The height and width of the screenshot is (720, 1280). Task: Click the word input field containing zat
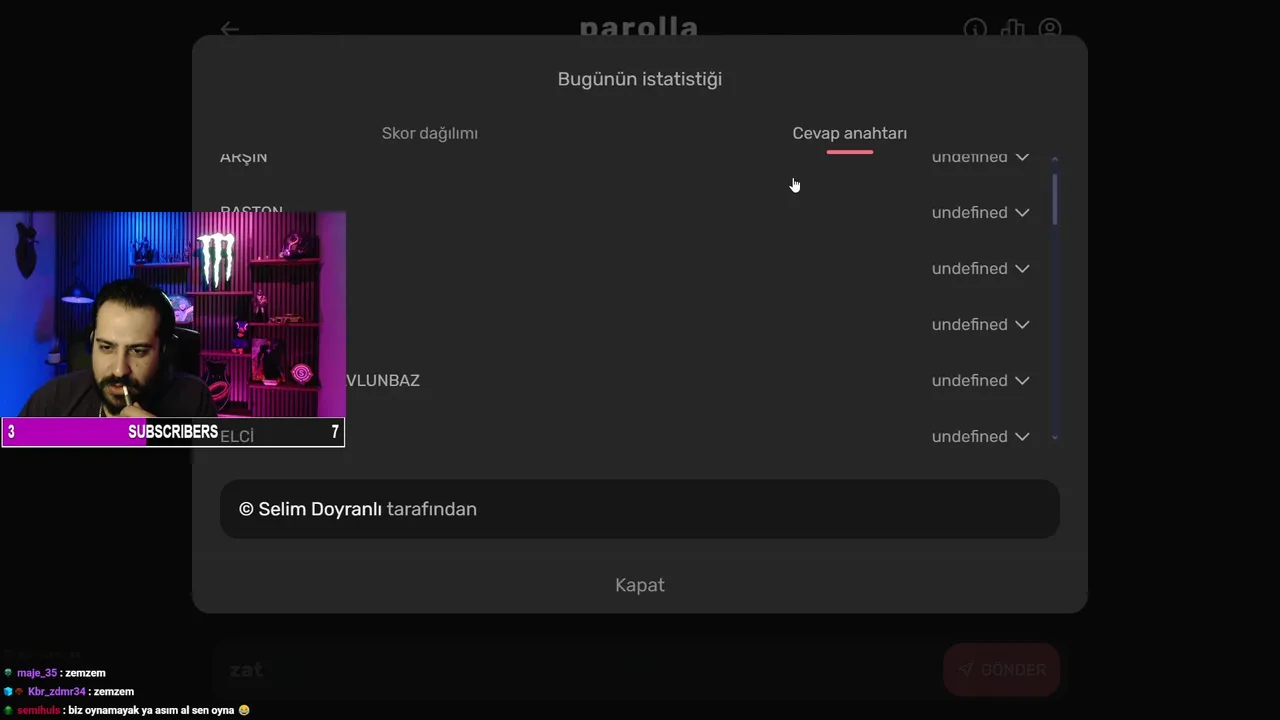pos(575,670)
